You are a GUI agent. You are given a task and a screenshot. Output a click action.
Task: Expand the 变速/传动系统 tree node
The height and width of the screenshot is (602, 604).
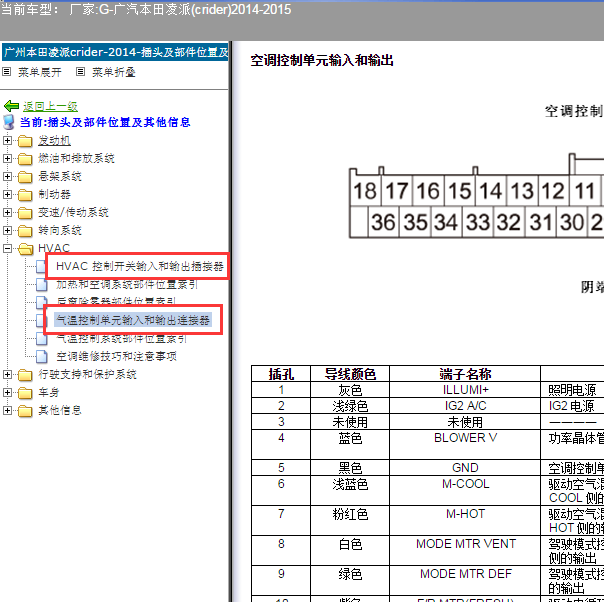(x=7, y=212)
